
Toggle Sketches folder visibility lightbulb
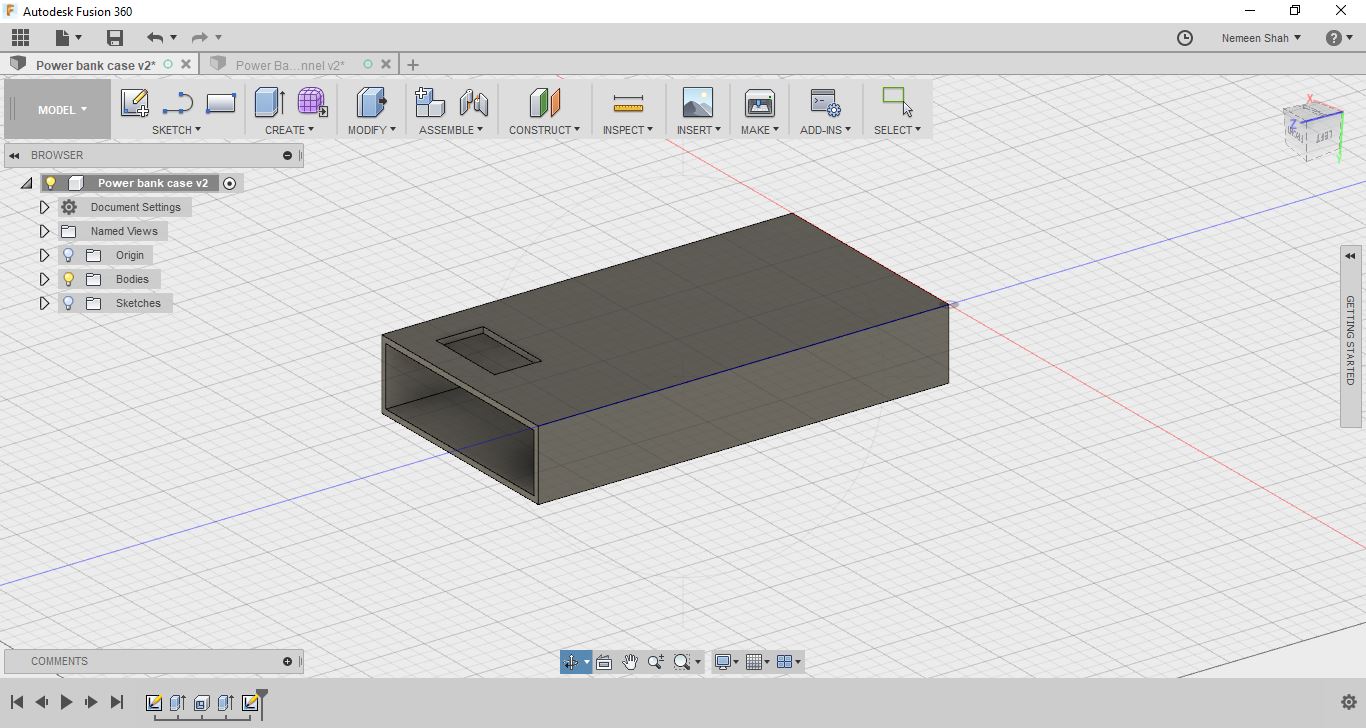(68, 303)
